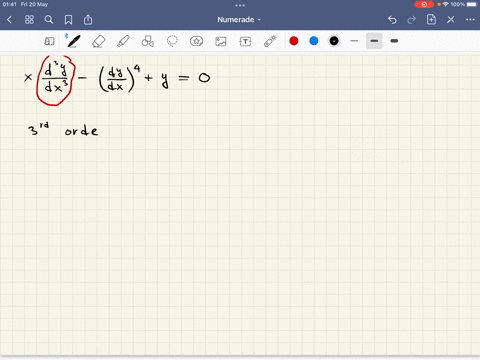Open the Elements sticker tool
480x360 pixels.
point(196,41)
